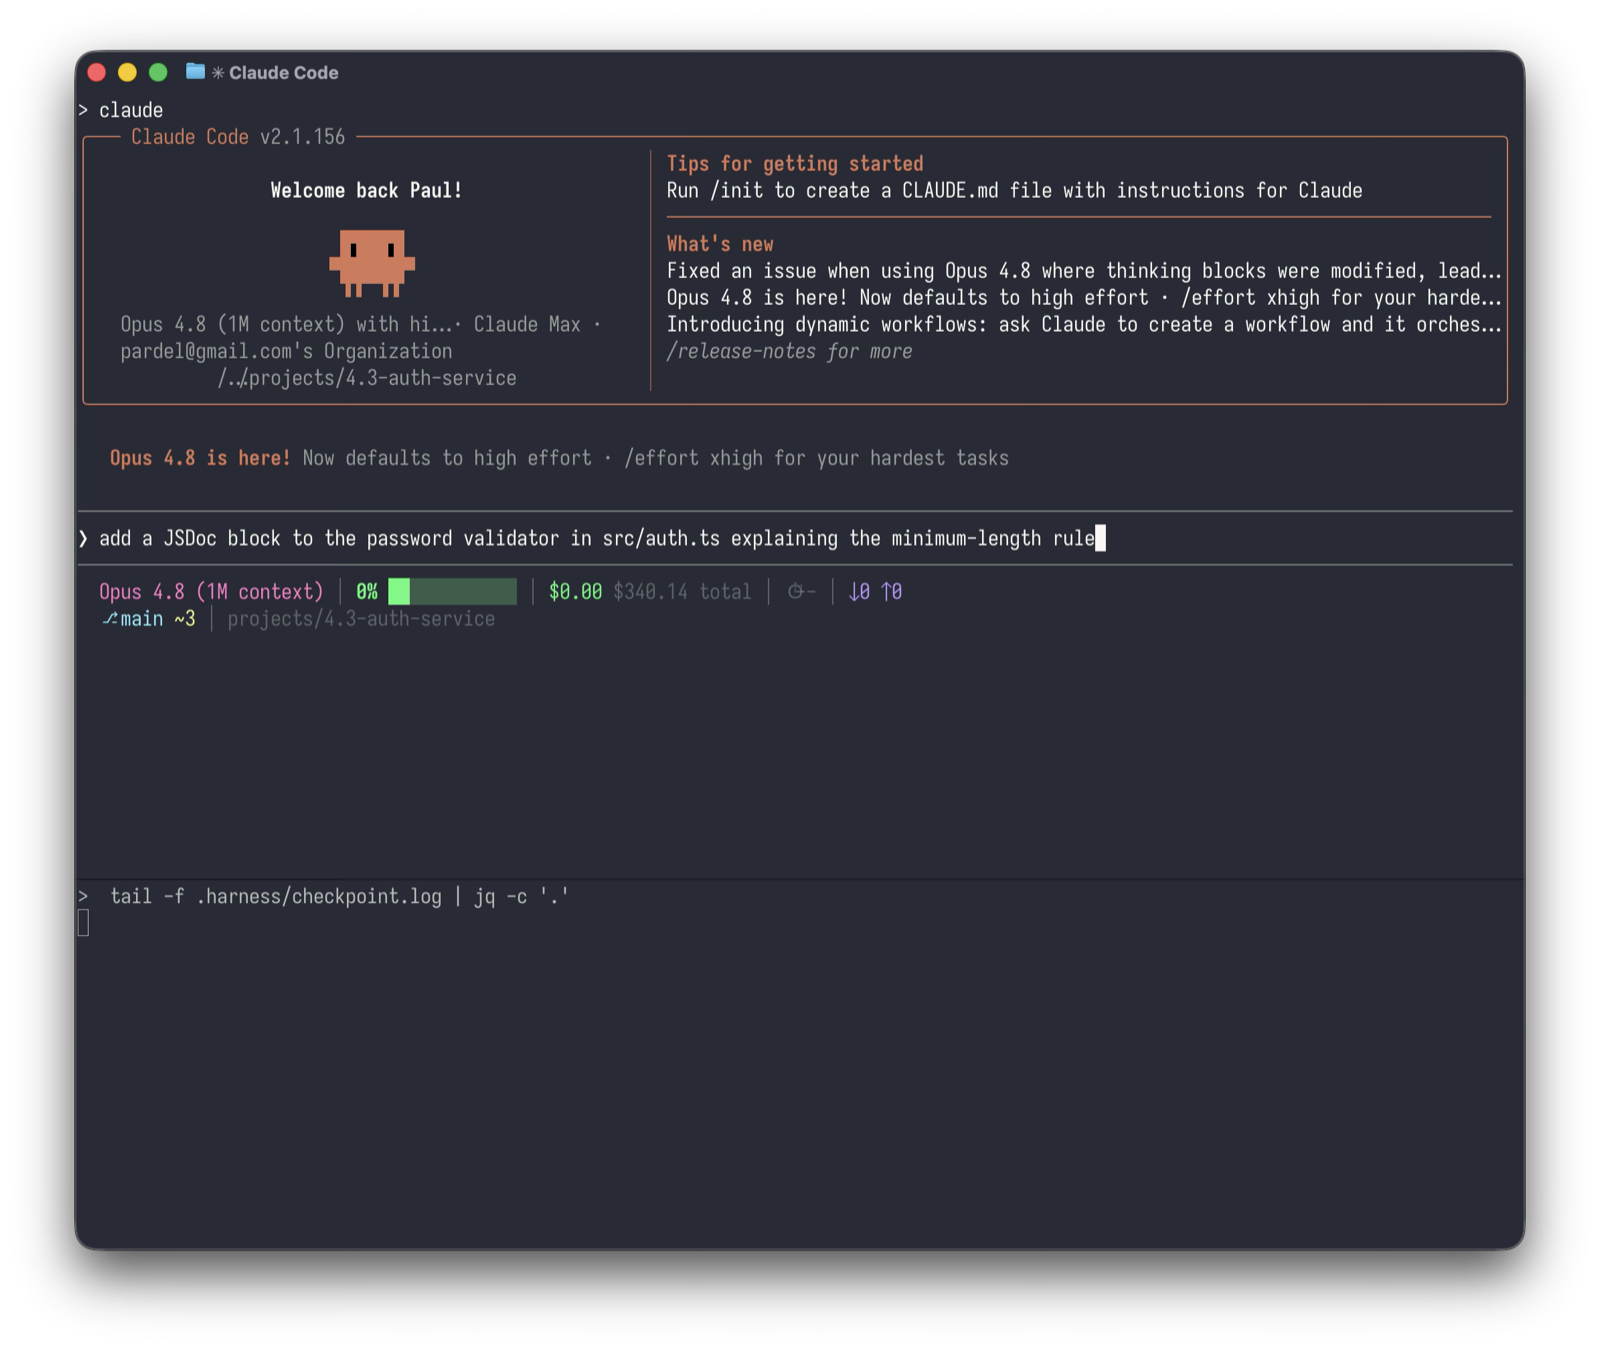Click the '$340.14 total' cost

click(x=682, y=592)
